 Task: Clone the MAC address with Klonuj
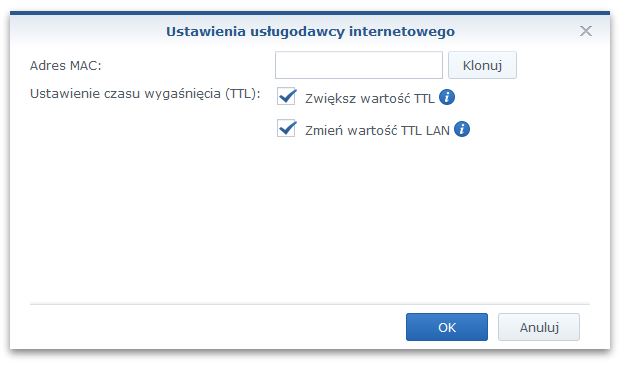482,65
